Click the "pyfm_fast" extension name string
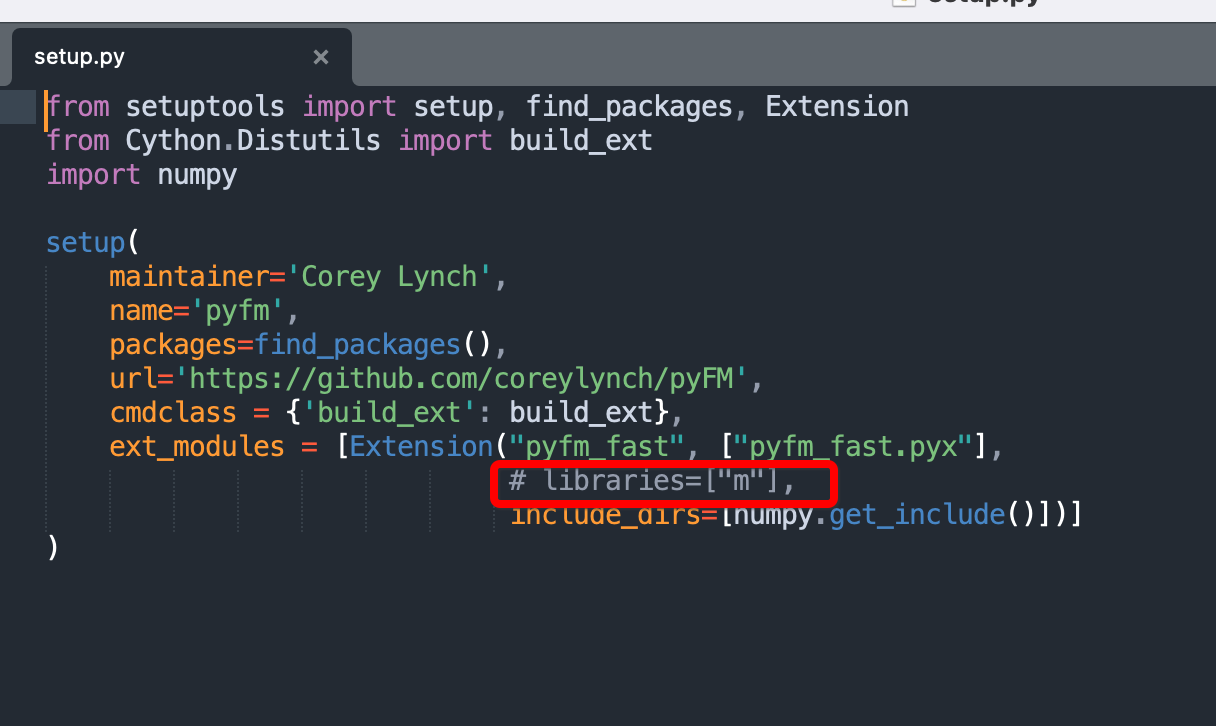 tap(597, 447)
